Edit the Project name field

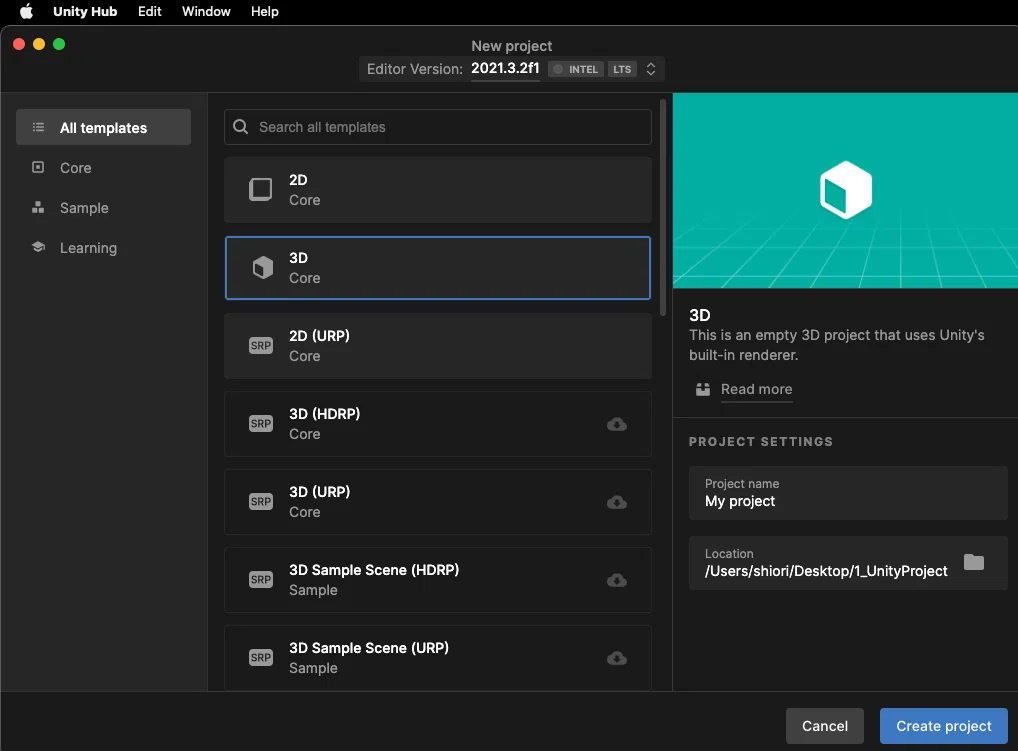848,493
